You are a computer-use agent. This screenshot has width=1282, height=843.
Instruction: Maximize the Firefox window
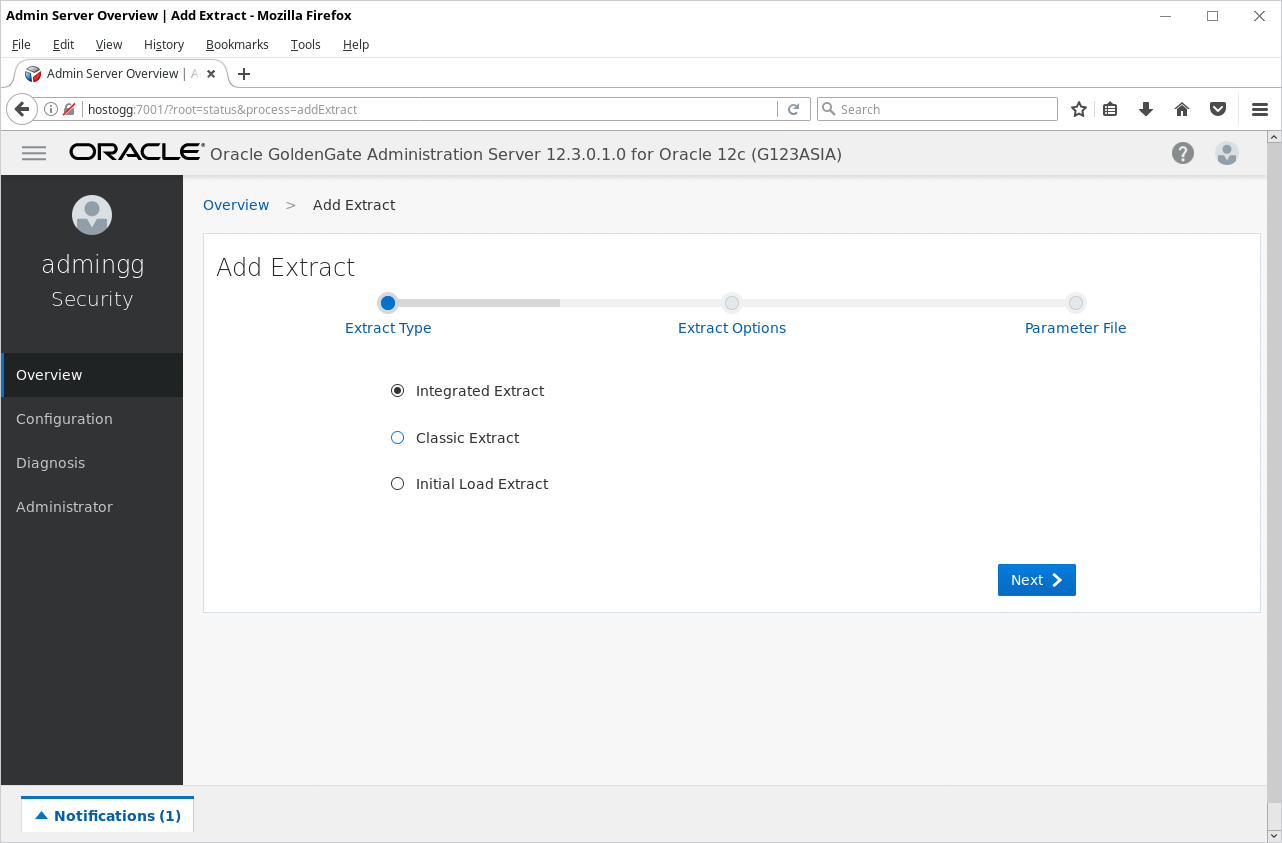point(1212,15)
